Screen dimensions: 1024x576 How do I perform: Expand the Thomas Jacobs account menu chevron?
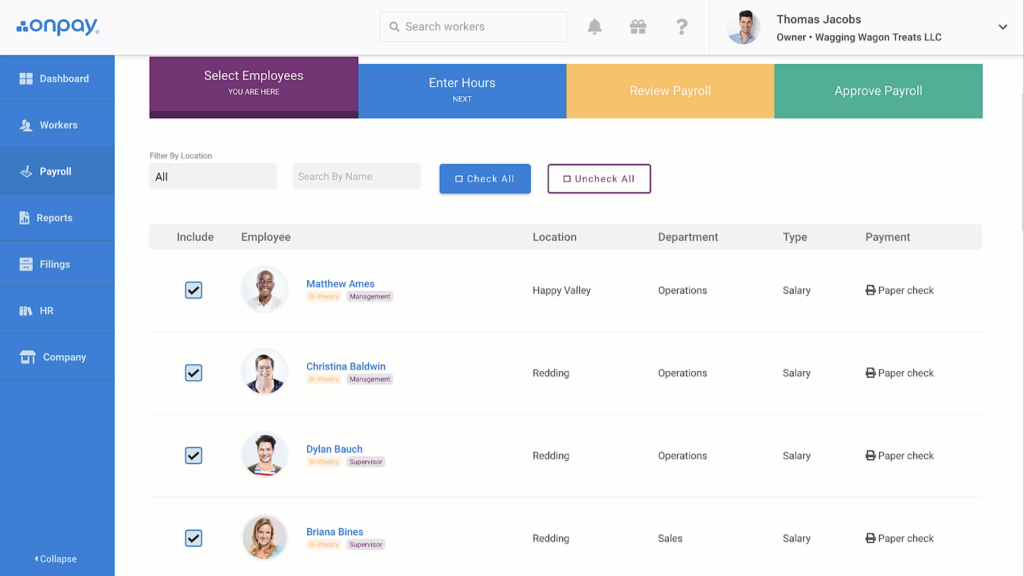click(x=1002, y=27)
